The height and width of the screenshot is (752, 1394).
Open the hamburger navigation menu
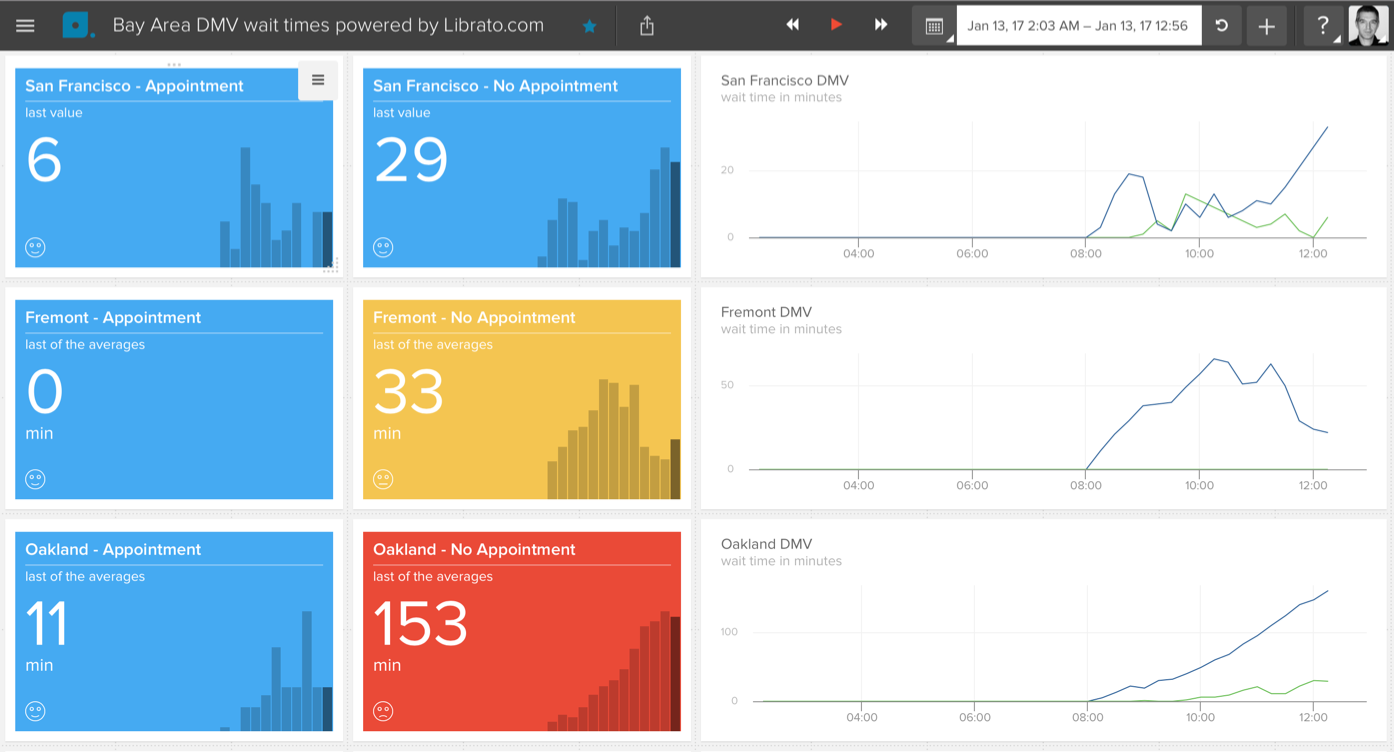[25, 26]
